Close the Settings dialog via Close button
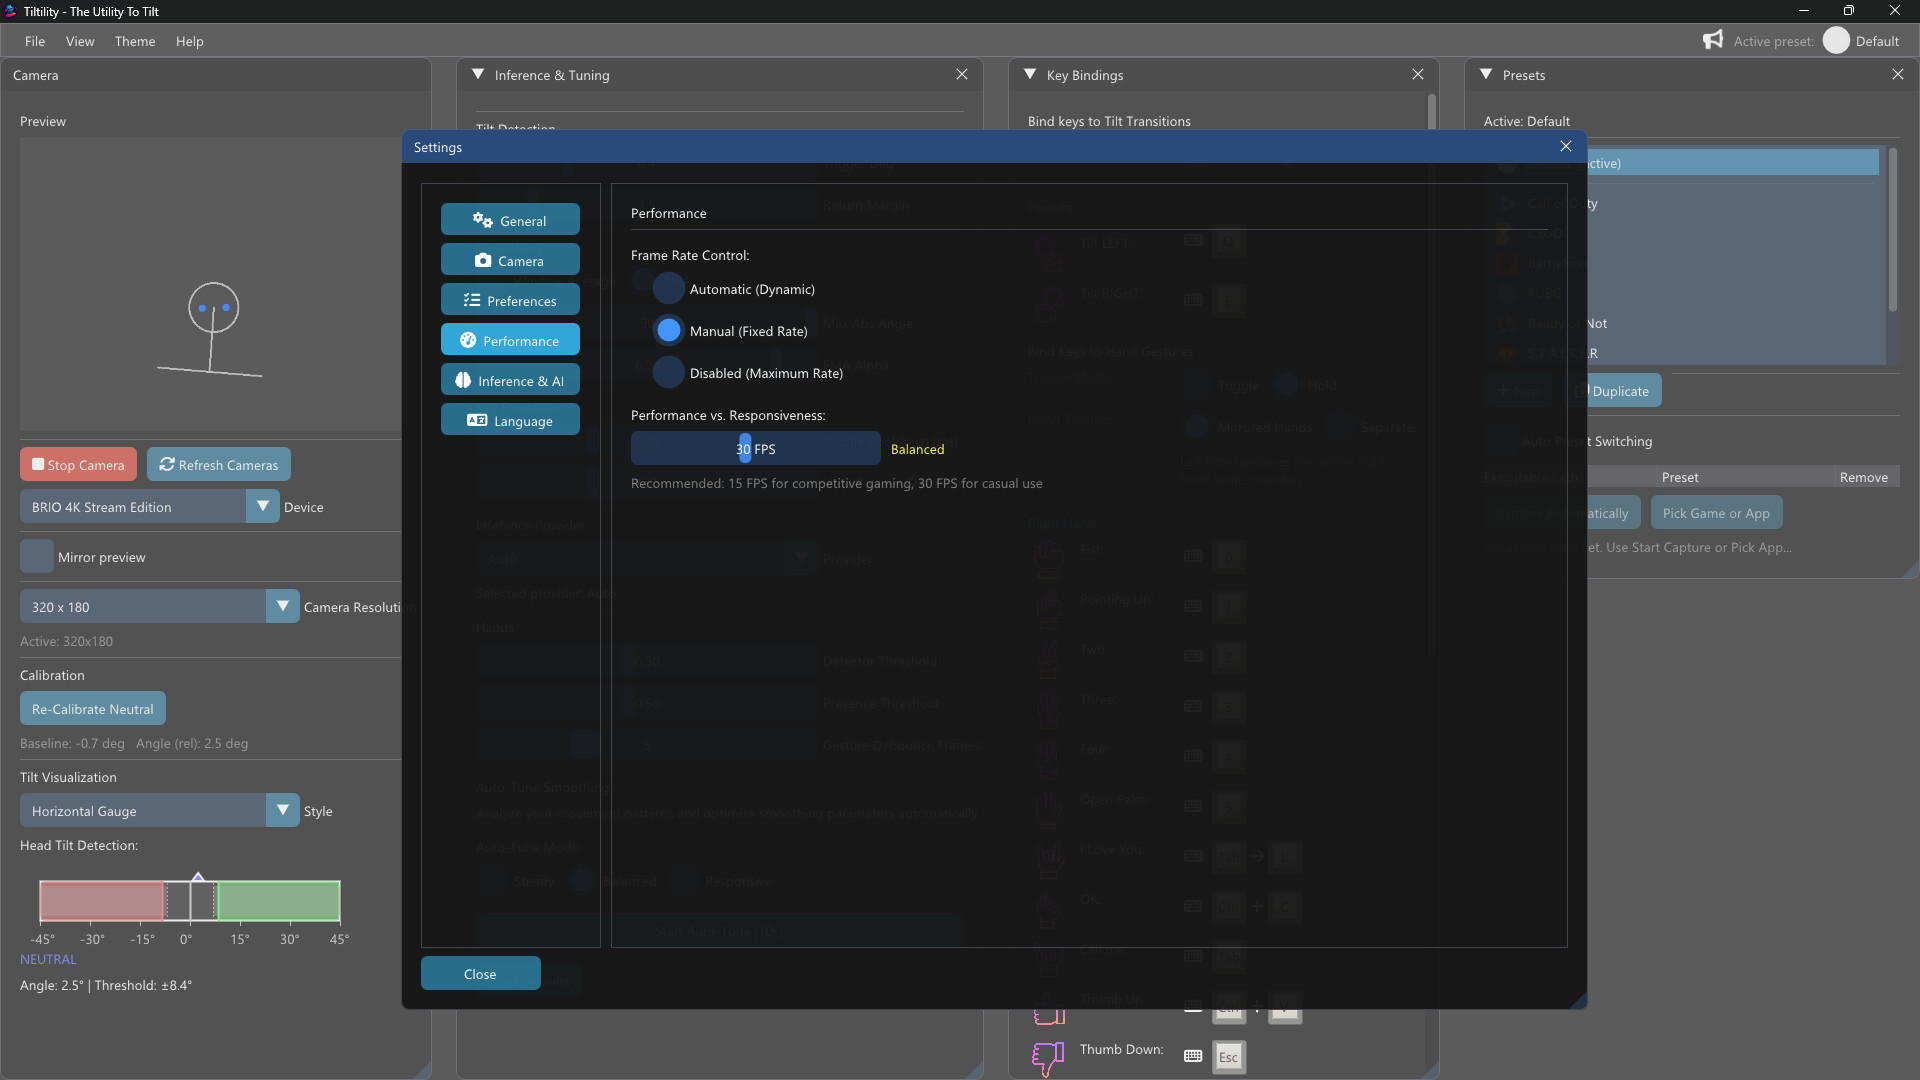The height and width of the screenshot is (1080, 1920). pos(480,973)
